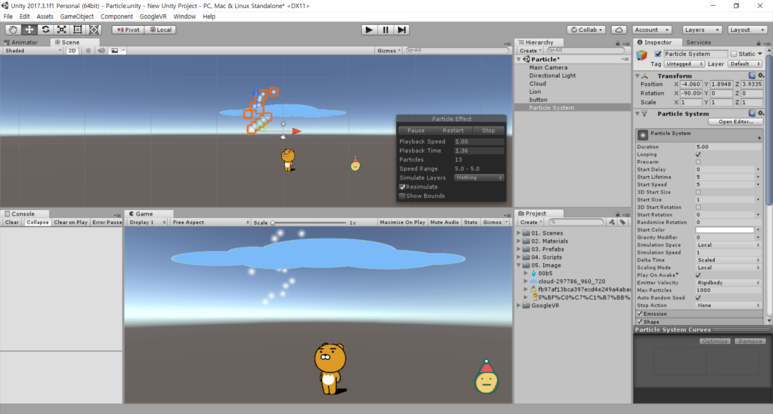Screen dimensions: 773x414
Task: Open the Account dropdown
Action: click(652, 30)
